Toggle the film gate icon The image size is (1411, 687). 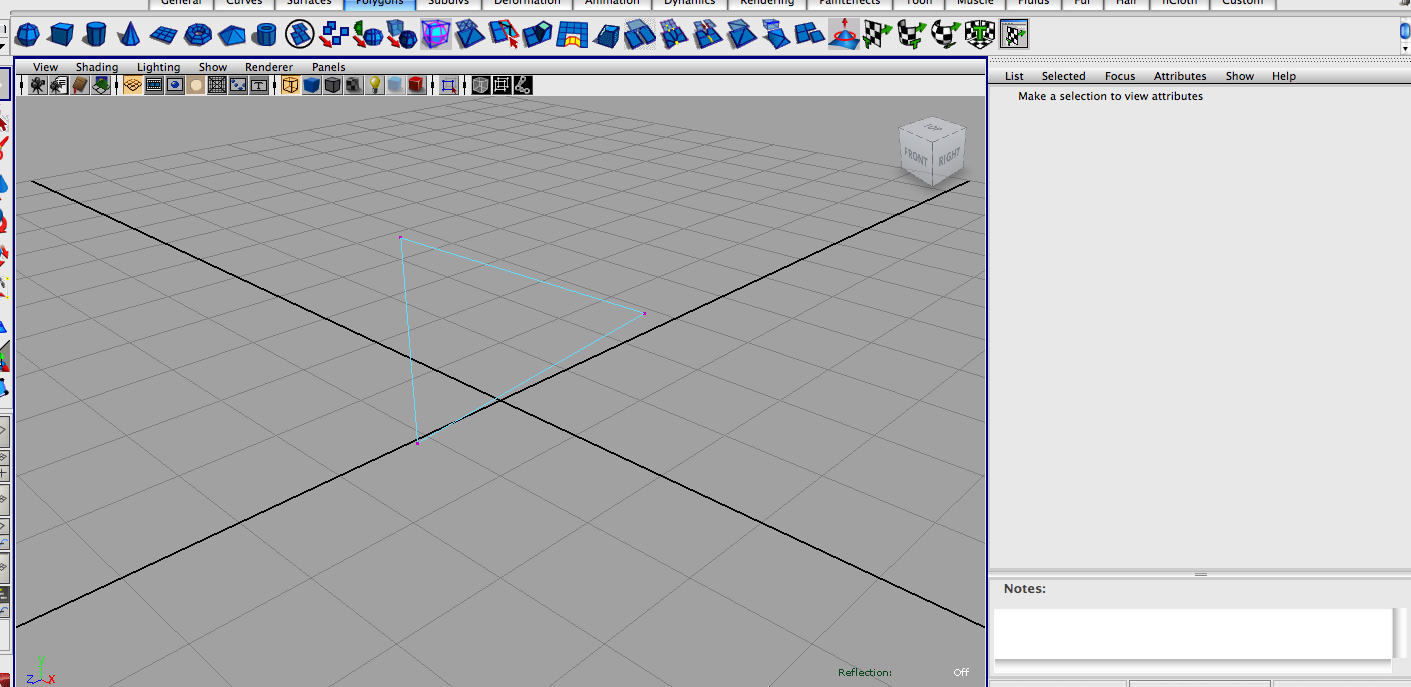(x=154, y=86)
